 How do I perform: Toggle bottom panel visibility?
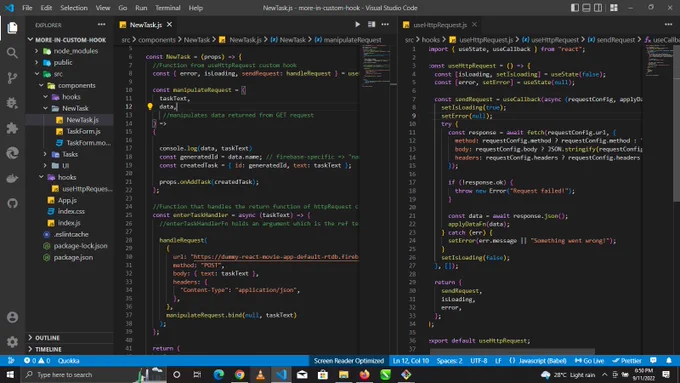click(586, 8)
